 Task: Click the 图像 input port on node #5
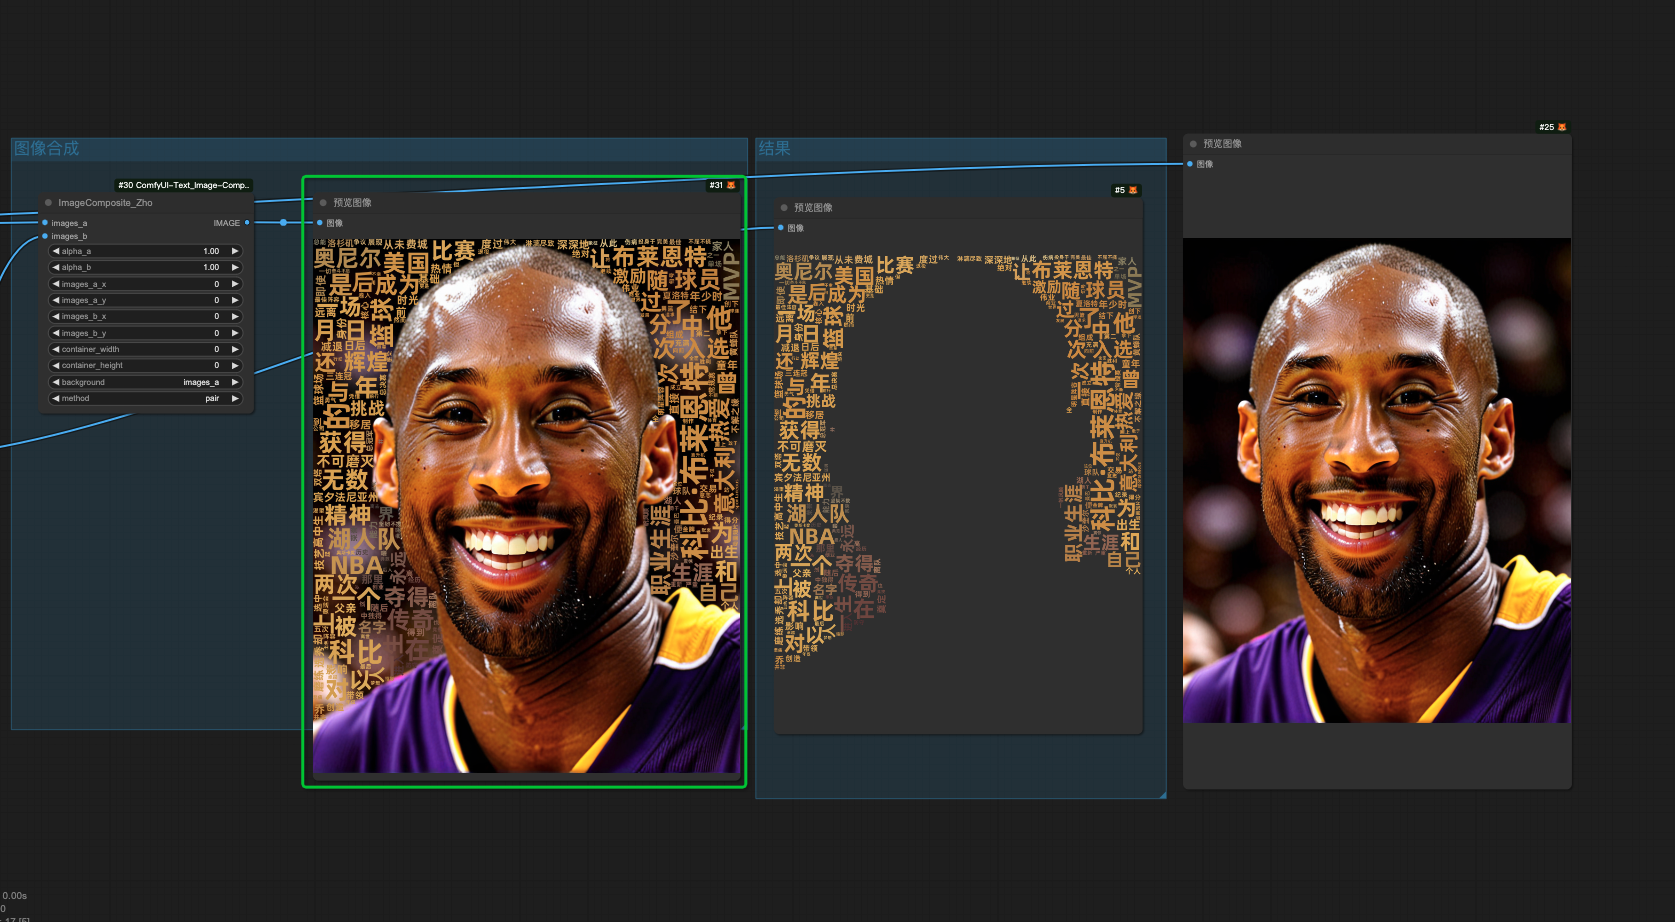781,228
